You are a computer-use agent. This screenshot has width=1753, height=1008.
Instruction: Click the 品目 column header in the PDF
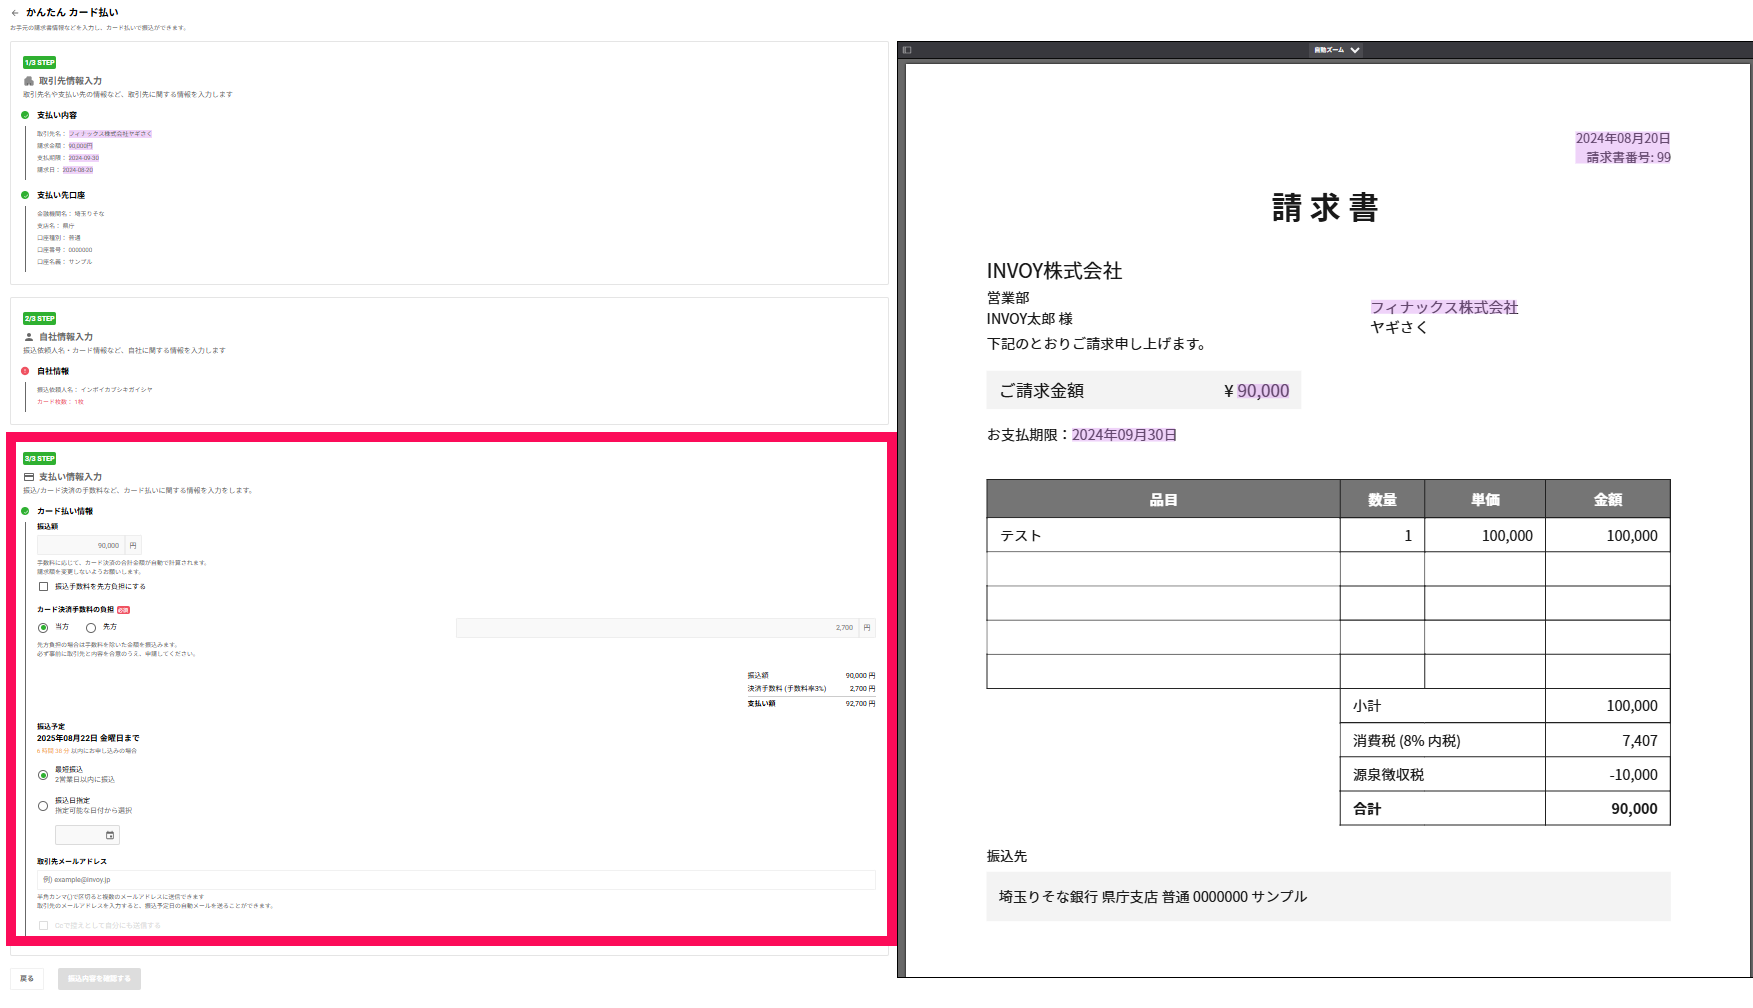click(1163, 499)
